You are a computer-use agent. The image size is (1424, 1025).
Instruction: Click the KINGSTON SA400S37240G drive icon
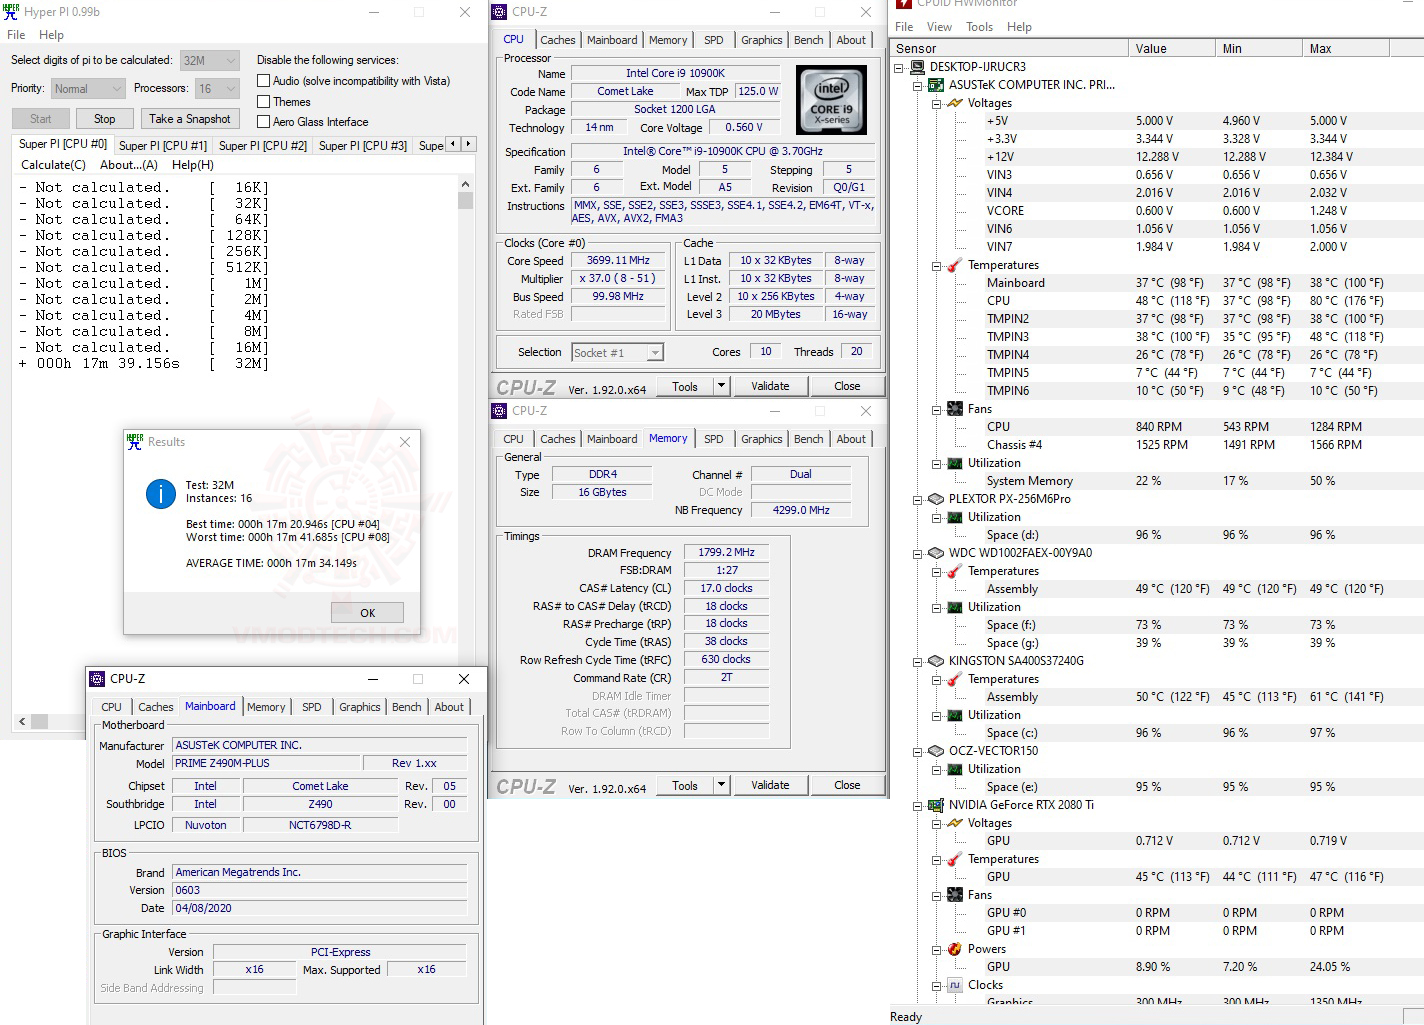(936, 661)
